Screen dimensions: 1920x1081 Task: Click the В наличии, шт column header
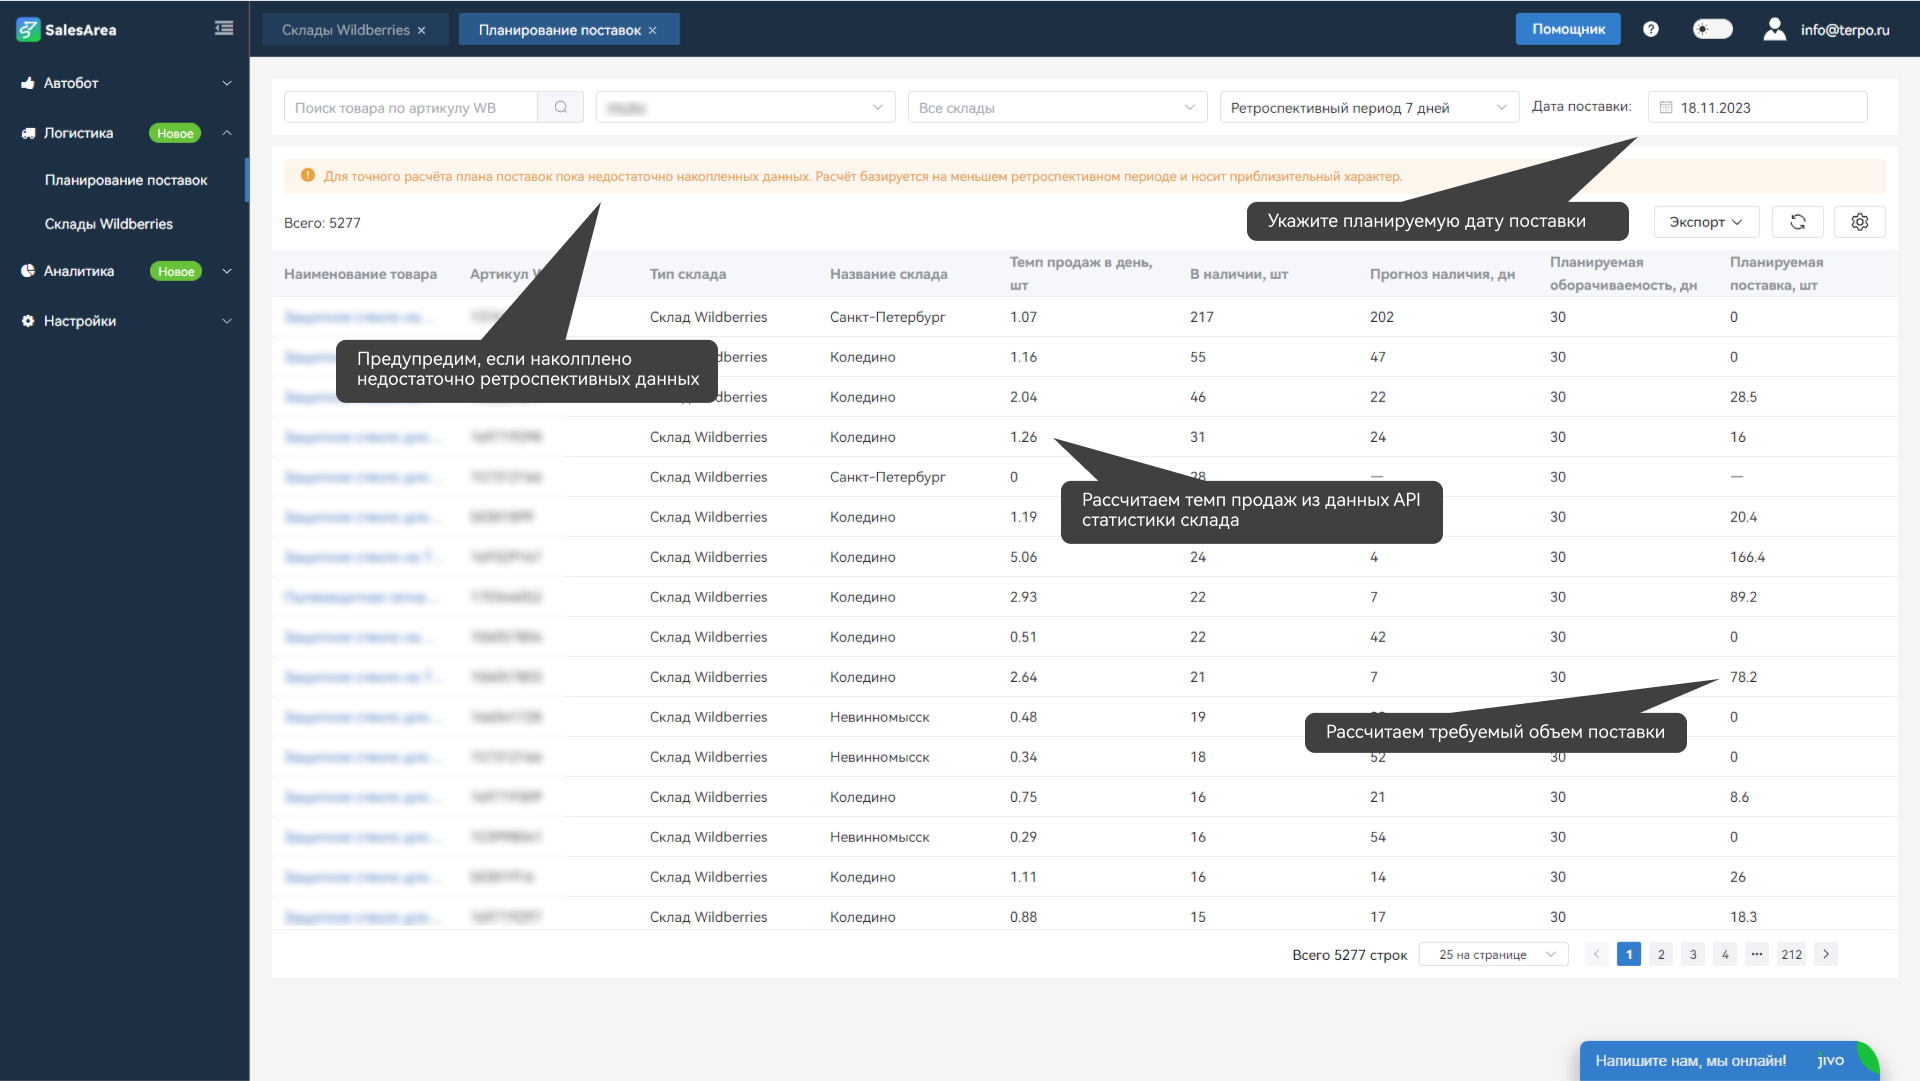point(1239,274)
